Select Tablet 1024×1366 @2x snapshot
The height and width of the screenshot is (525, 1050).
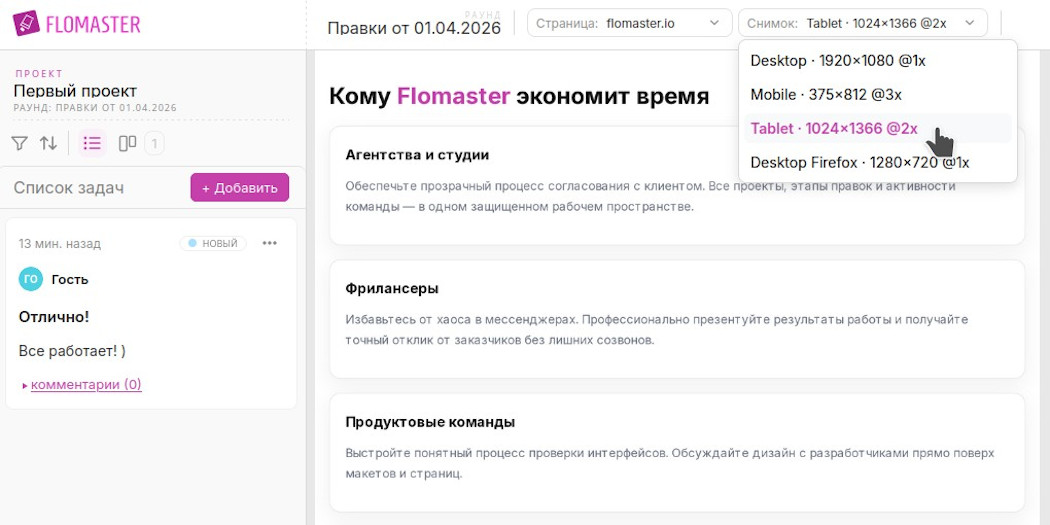tap(878, 129)
